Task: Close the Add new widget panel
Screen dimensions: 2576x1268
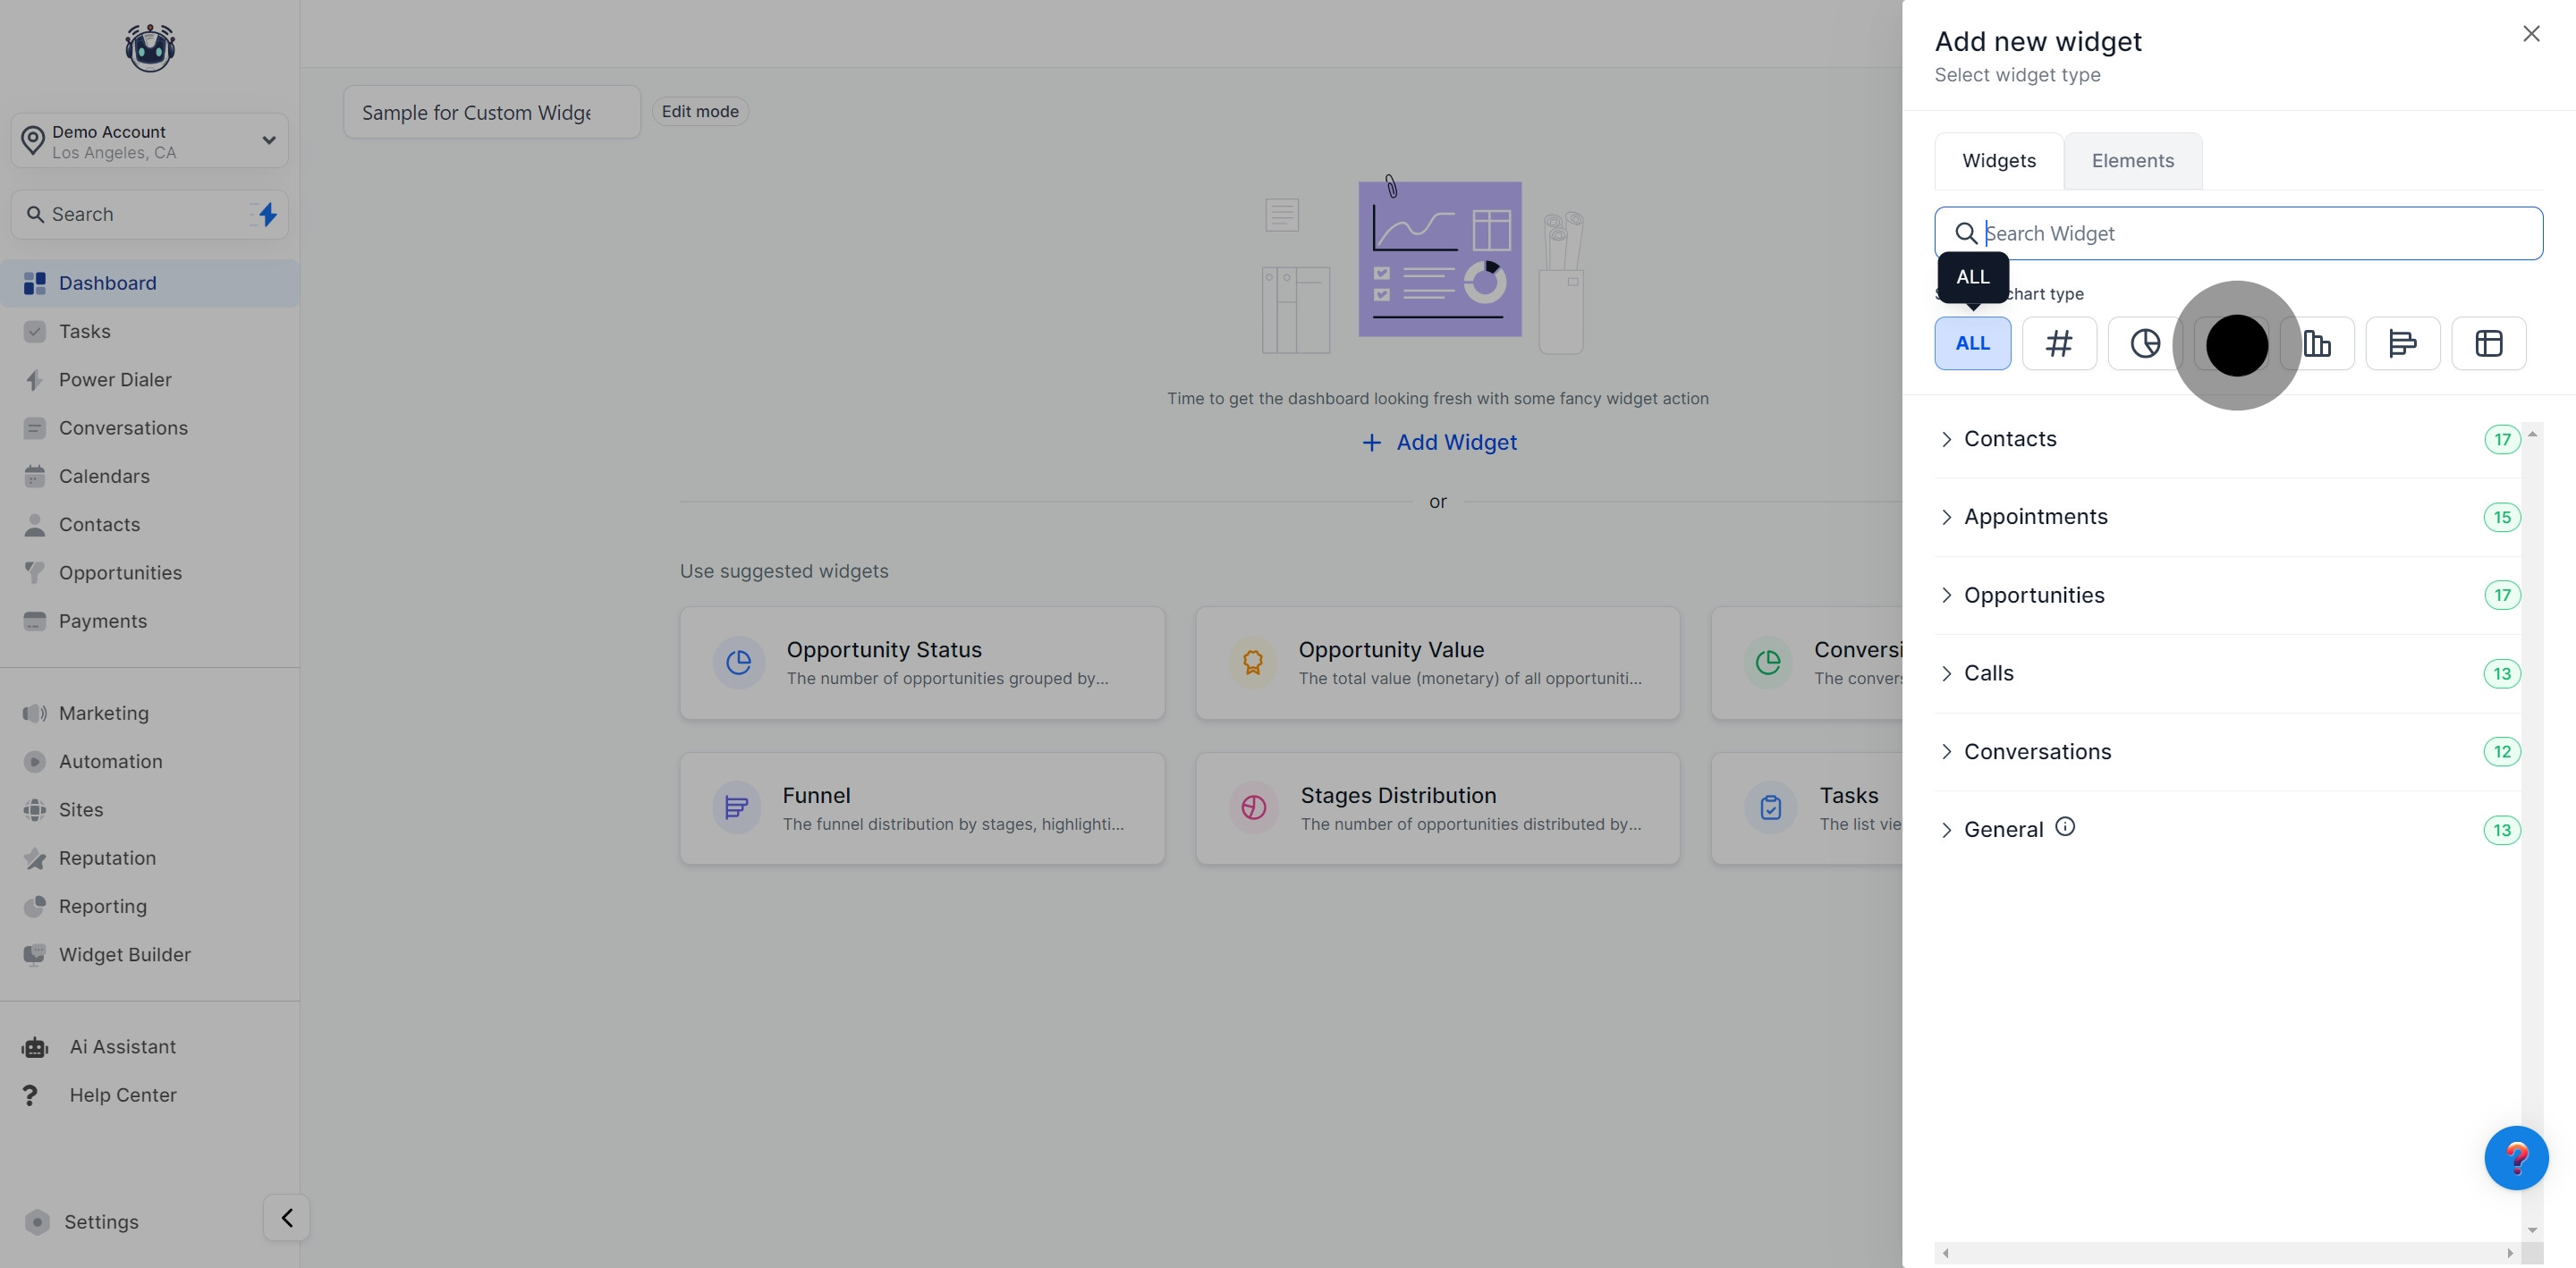Action: [x=2531, y=34]
